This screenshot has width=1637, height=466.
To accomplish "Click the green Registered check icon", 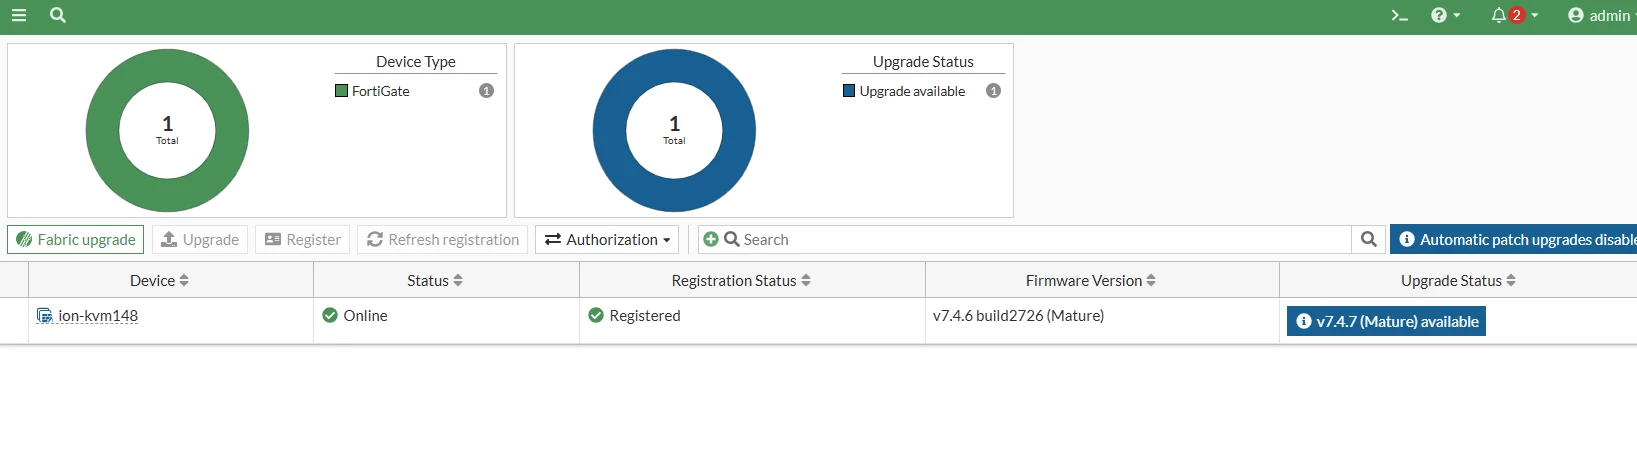I will point(596,315).
